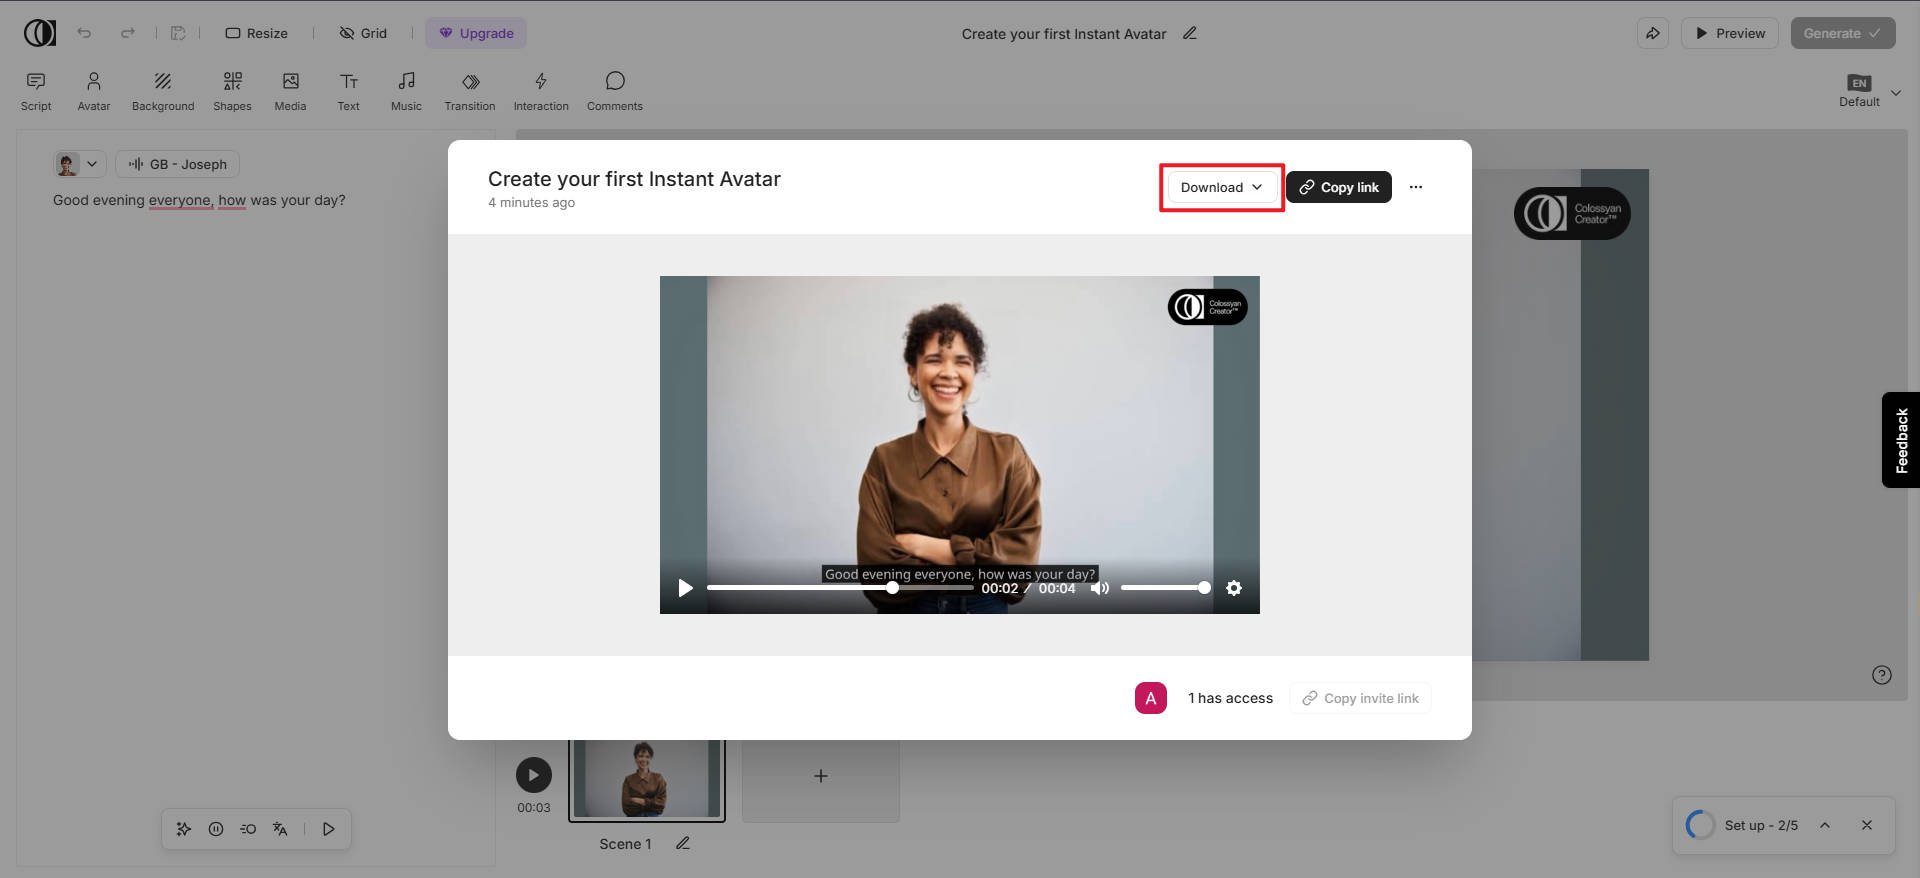Rename Scene 1 with the pencil icon
Viewport: 1920px width, 878px height.
[x=683, y=843]
